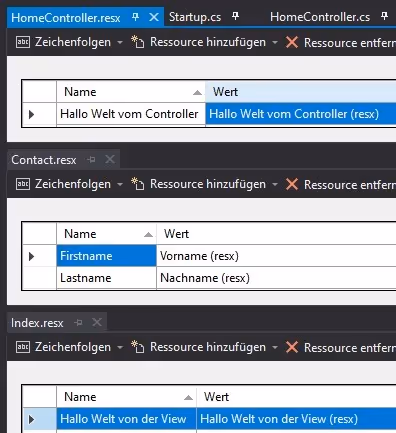Click Wert column header in Index.resx grid
396x433 pixels.
coord(296,397)
